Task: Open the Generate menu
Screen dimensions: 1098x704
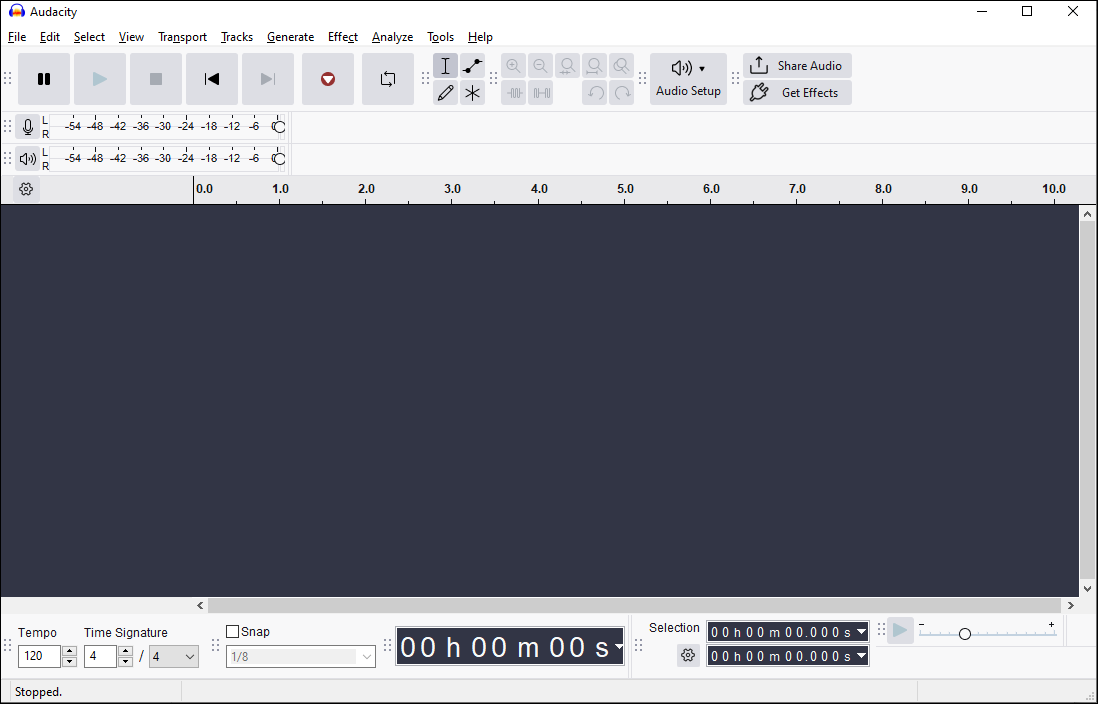Action: point(290,37)
